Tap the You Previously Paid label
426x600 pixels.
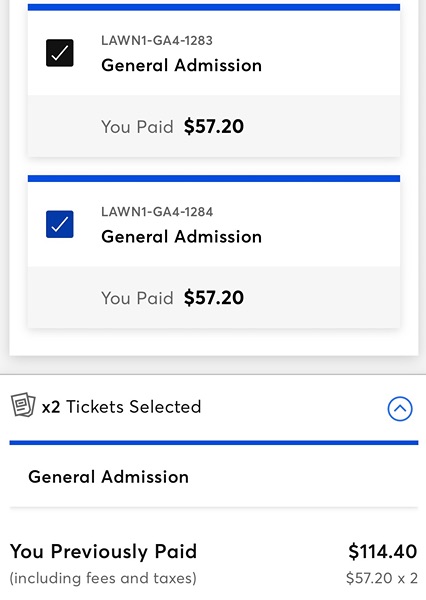coord(103,552)
